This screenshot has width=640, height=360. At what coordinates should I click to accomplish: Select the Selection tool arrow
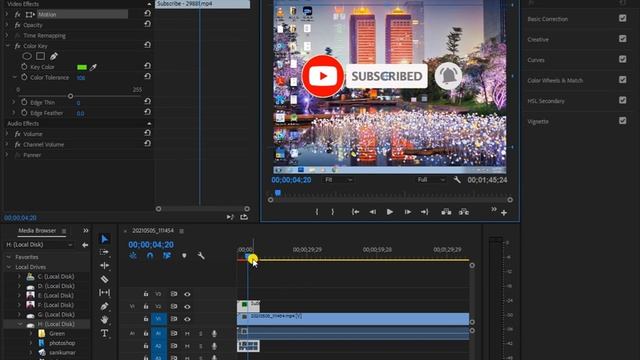click(x=104, y=239)
